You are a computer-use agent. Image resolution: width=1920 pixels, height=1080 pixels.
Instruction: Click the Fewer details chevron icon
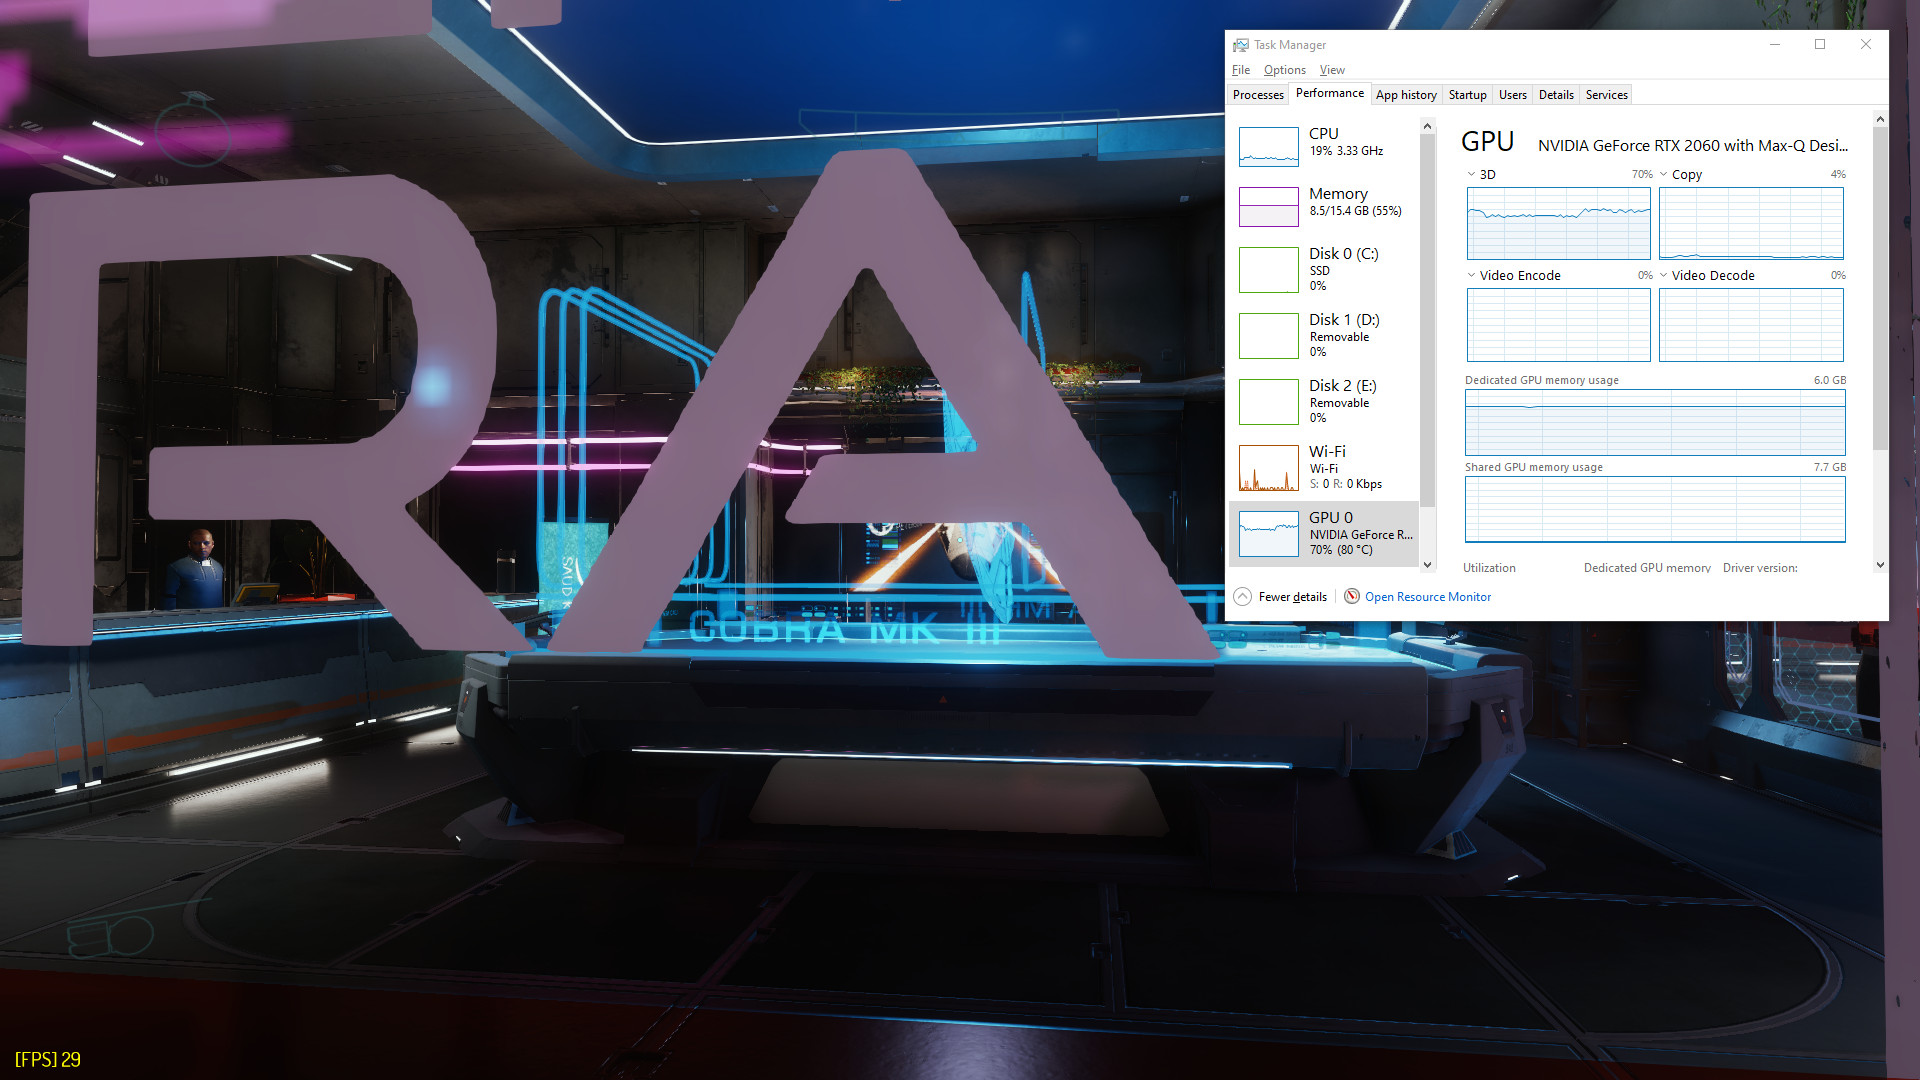[x=1242, y=597]
